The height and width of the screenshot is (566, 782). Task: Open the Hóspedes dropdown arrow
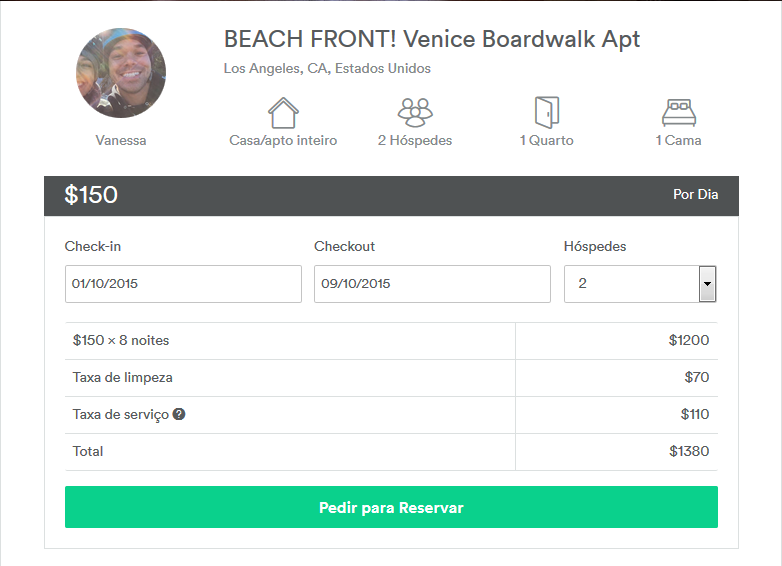(707, 284)
